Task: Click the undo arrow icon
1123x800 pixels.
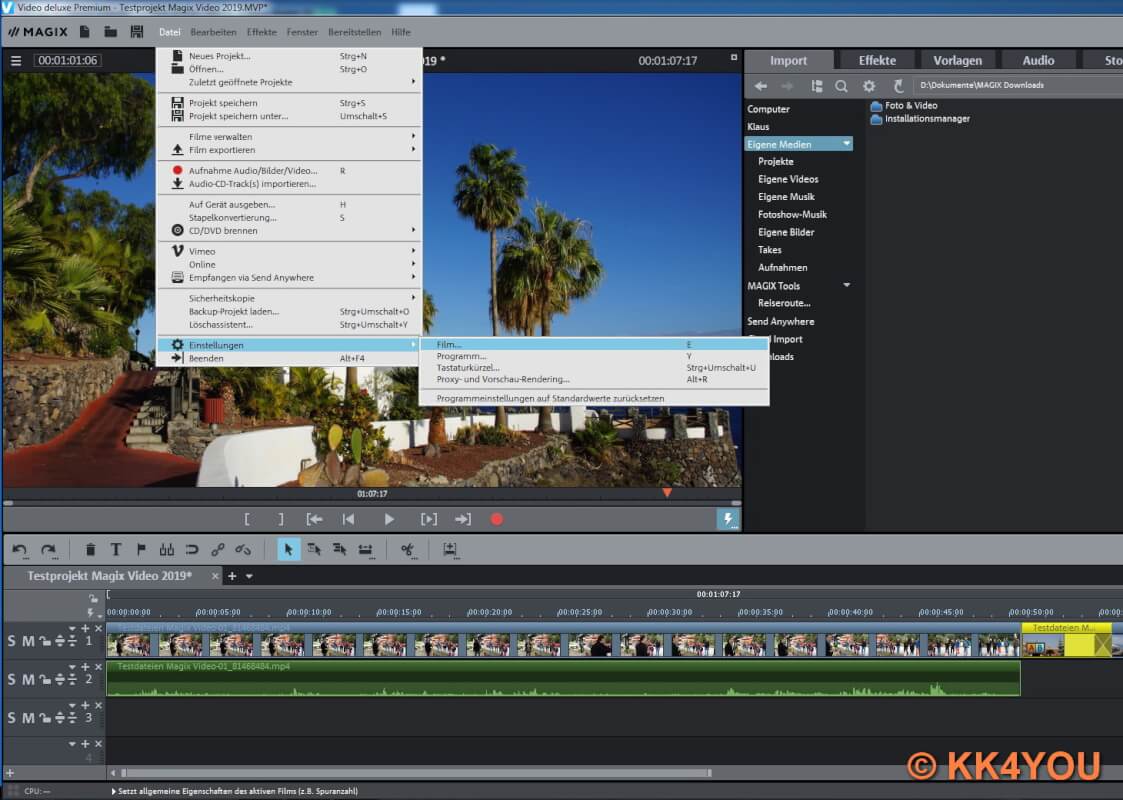Action: pyautogui.click(x=20, y=549)
